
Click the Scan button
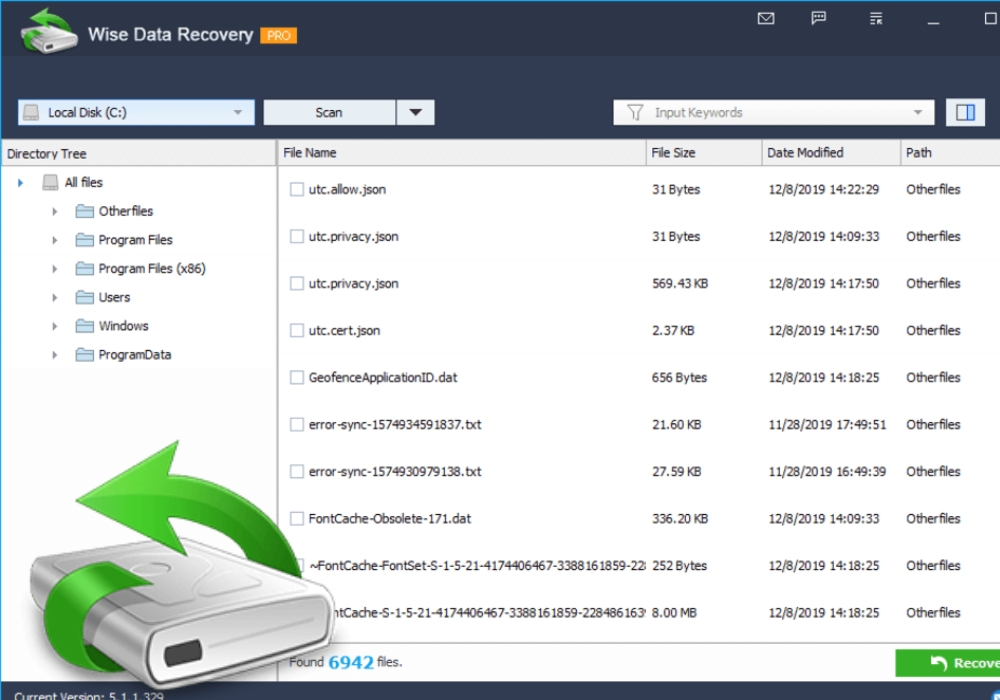329,113
